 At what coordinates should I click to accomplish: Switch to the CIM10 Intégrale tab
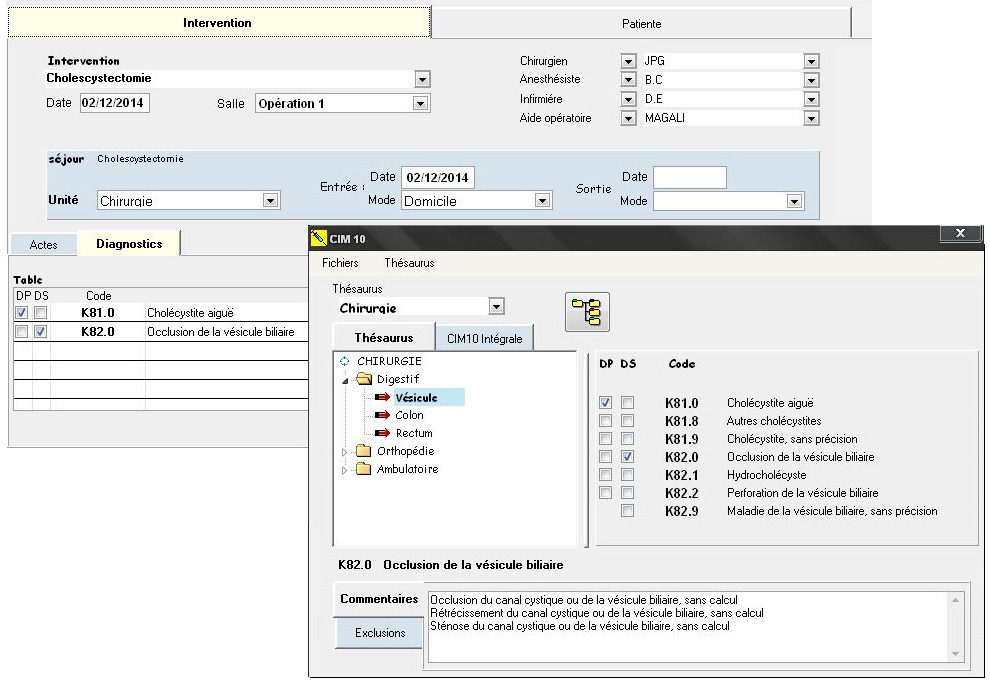click(x=484, y=338)
